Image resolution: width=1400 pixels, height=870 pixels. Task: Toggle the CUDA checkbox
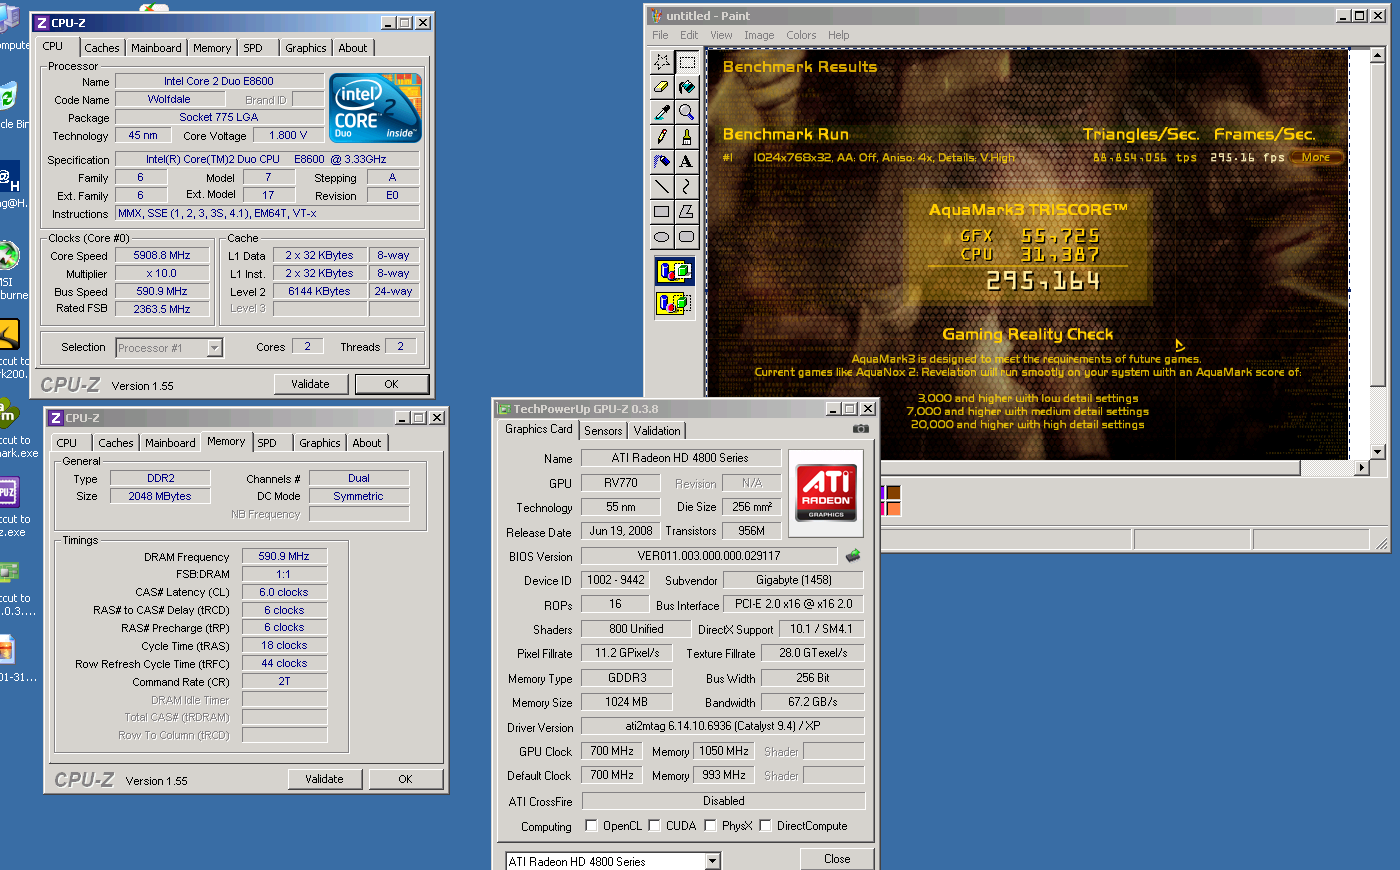tap(654, 826)
